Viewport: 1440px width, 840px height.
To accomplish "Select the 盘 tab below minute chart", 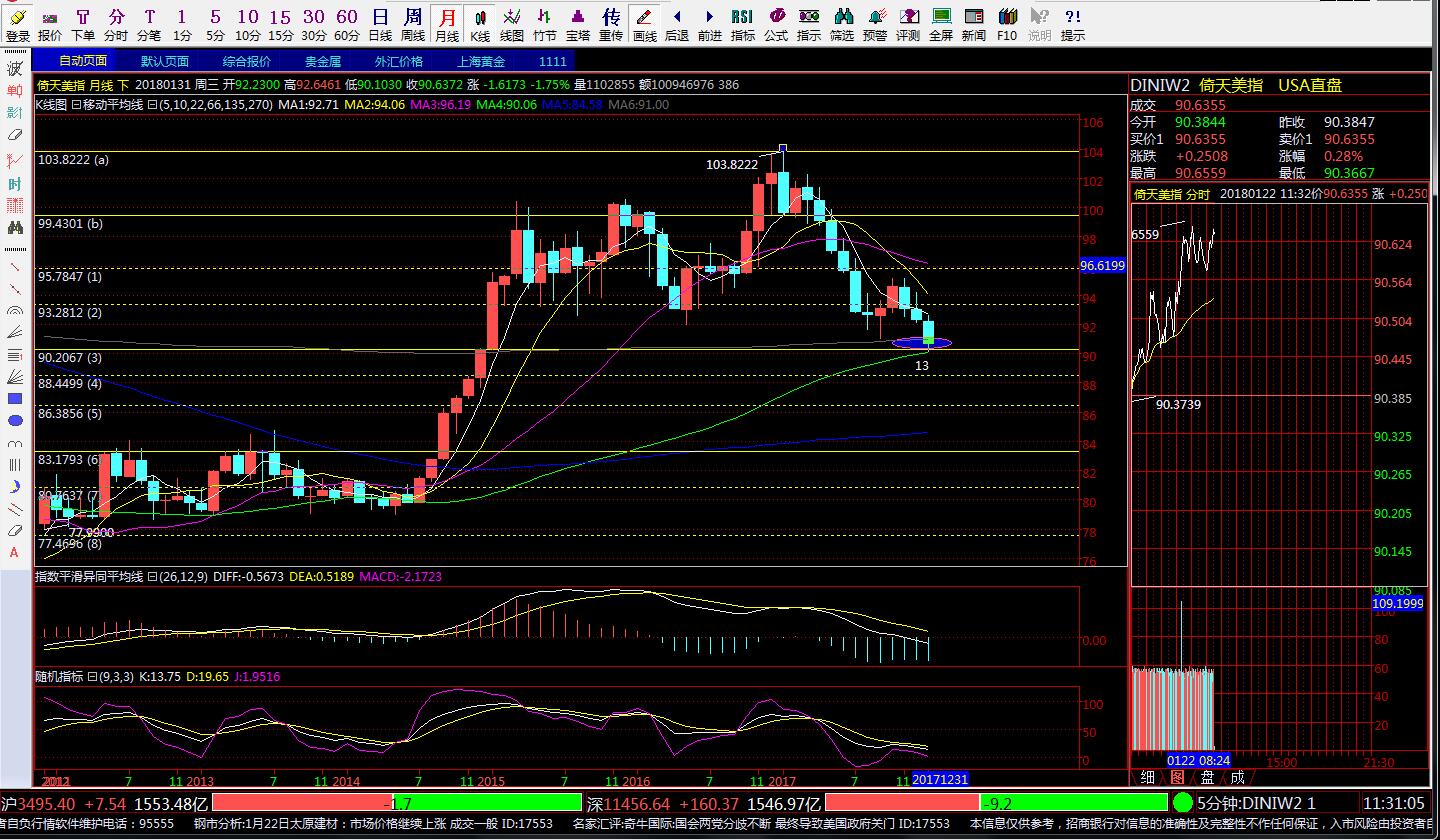I will pyautogui.click(x=1207, y=777).
